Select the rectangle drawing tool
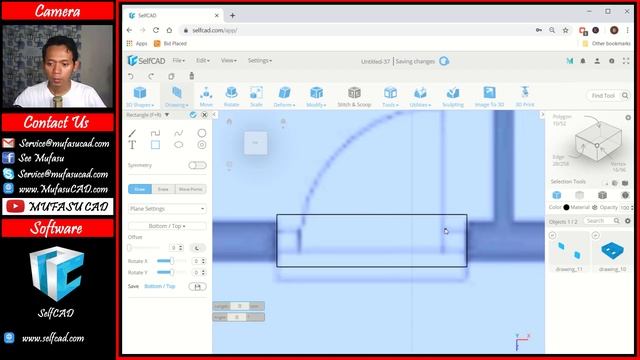The height and width of the screenshot is (360, 640). coord(155,145)
